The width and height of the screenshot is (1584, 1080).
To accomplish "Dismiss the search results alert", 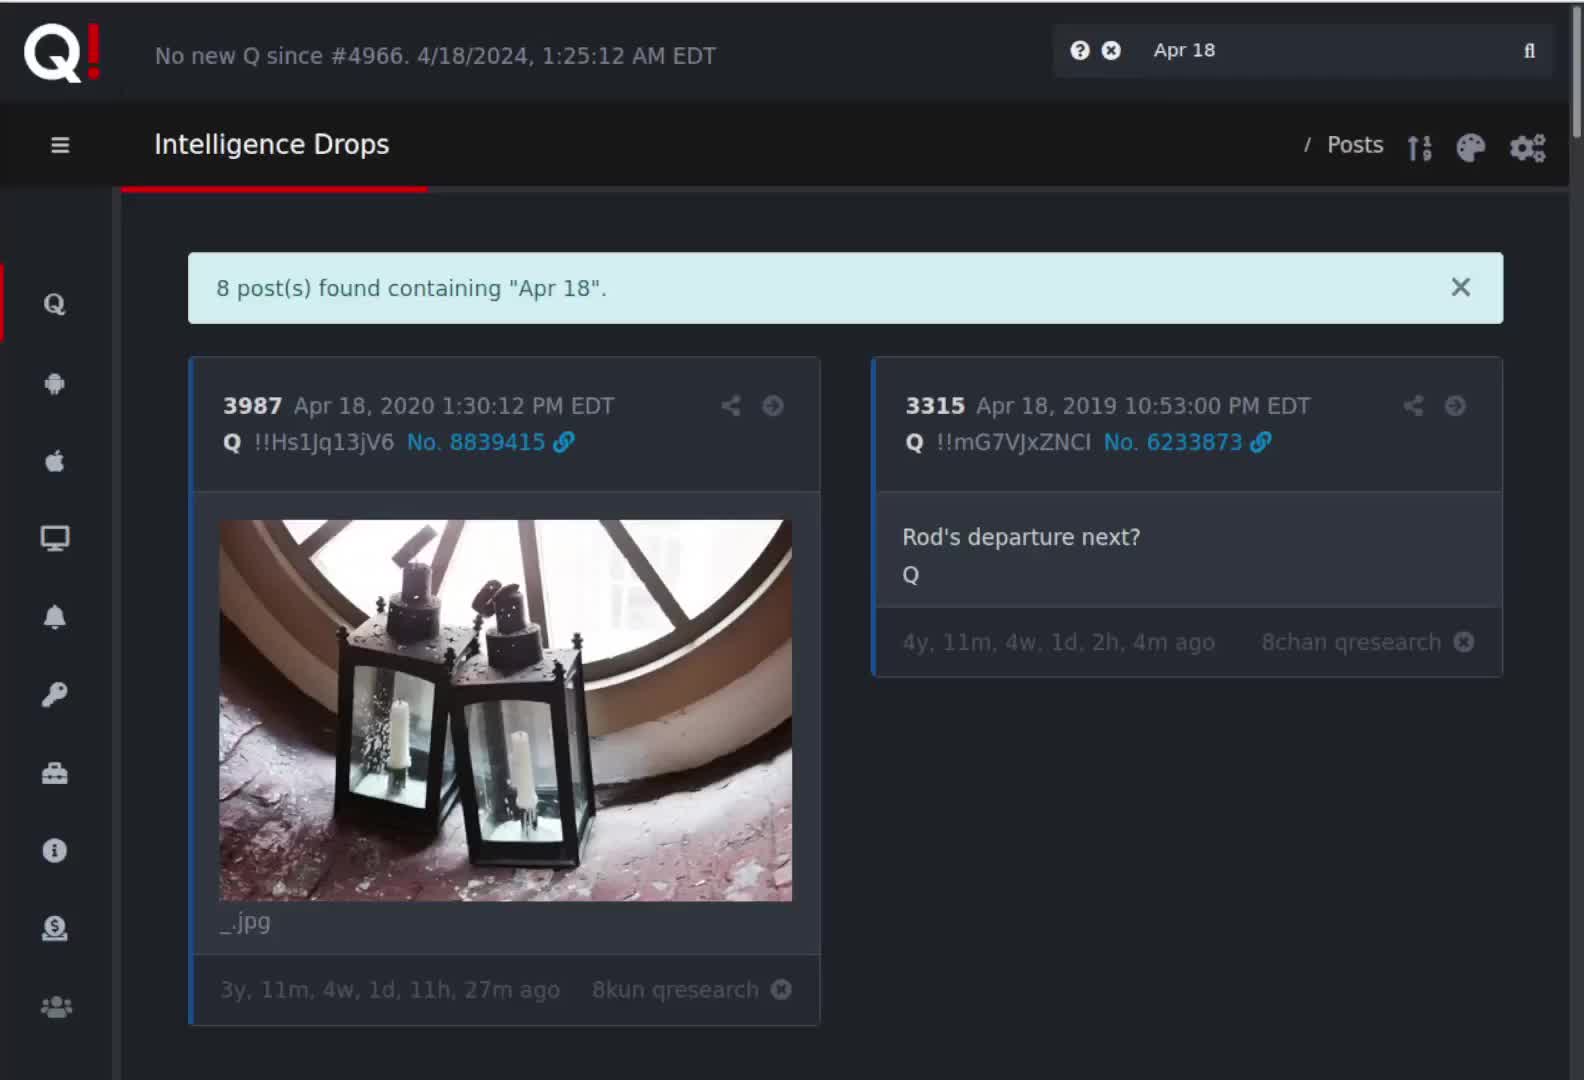I will 1460,288.
